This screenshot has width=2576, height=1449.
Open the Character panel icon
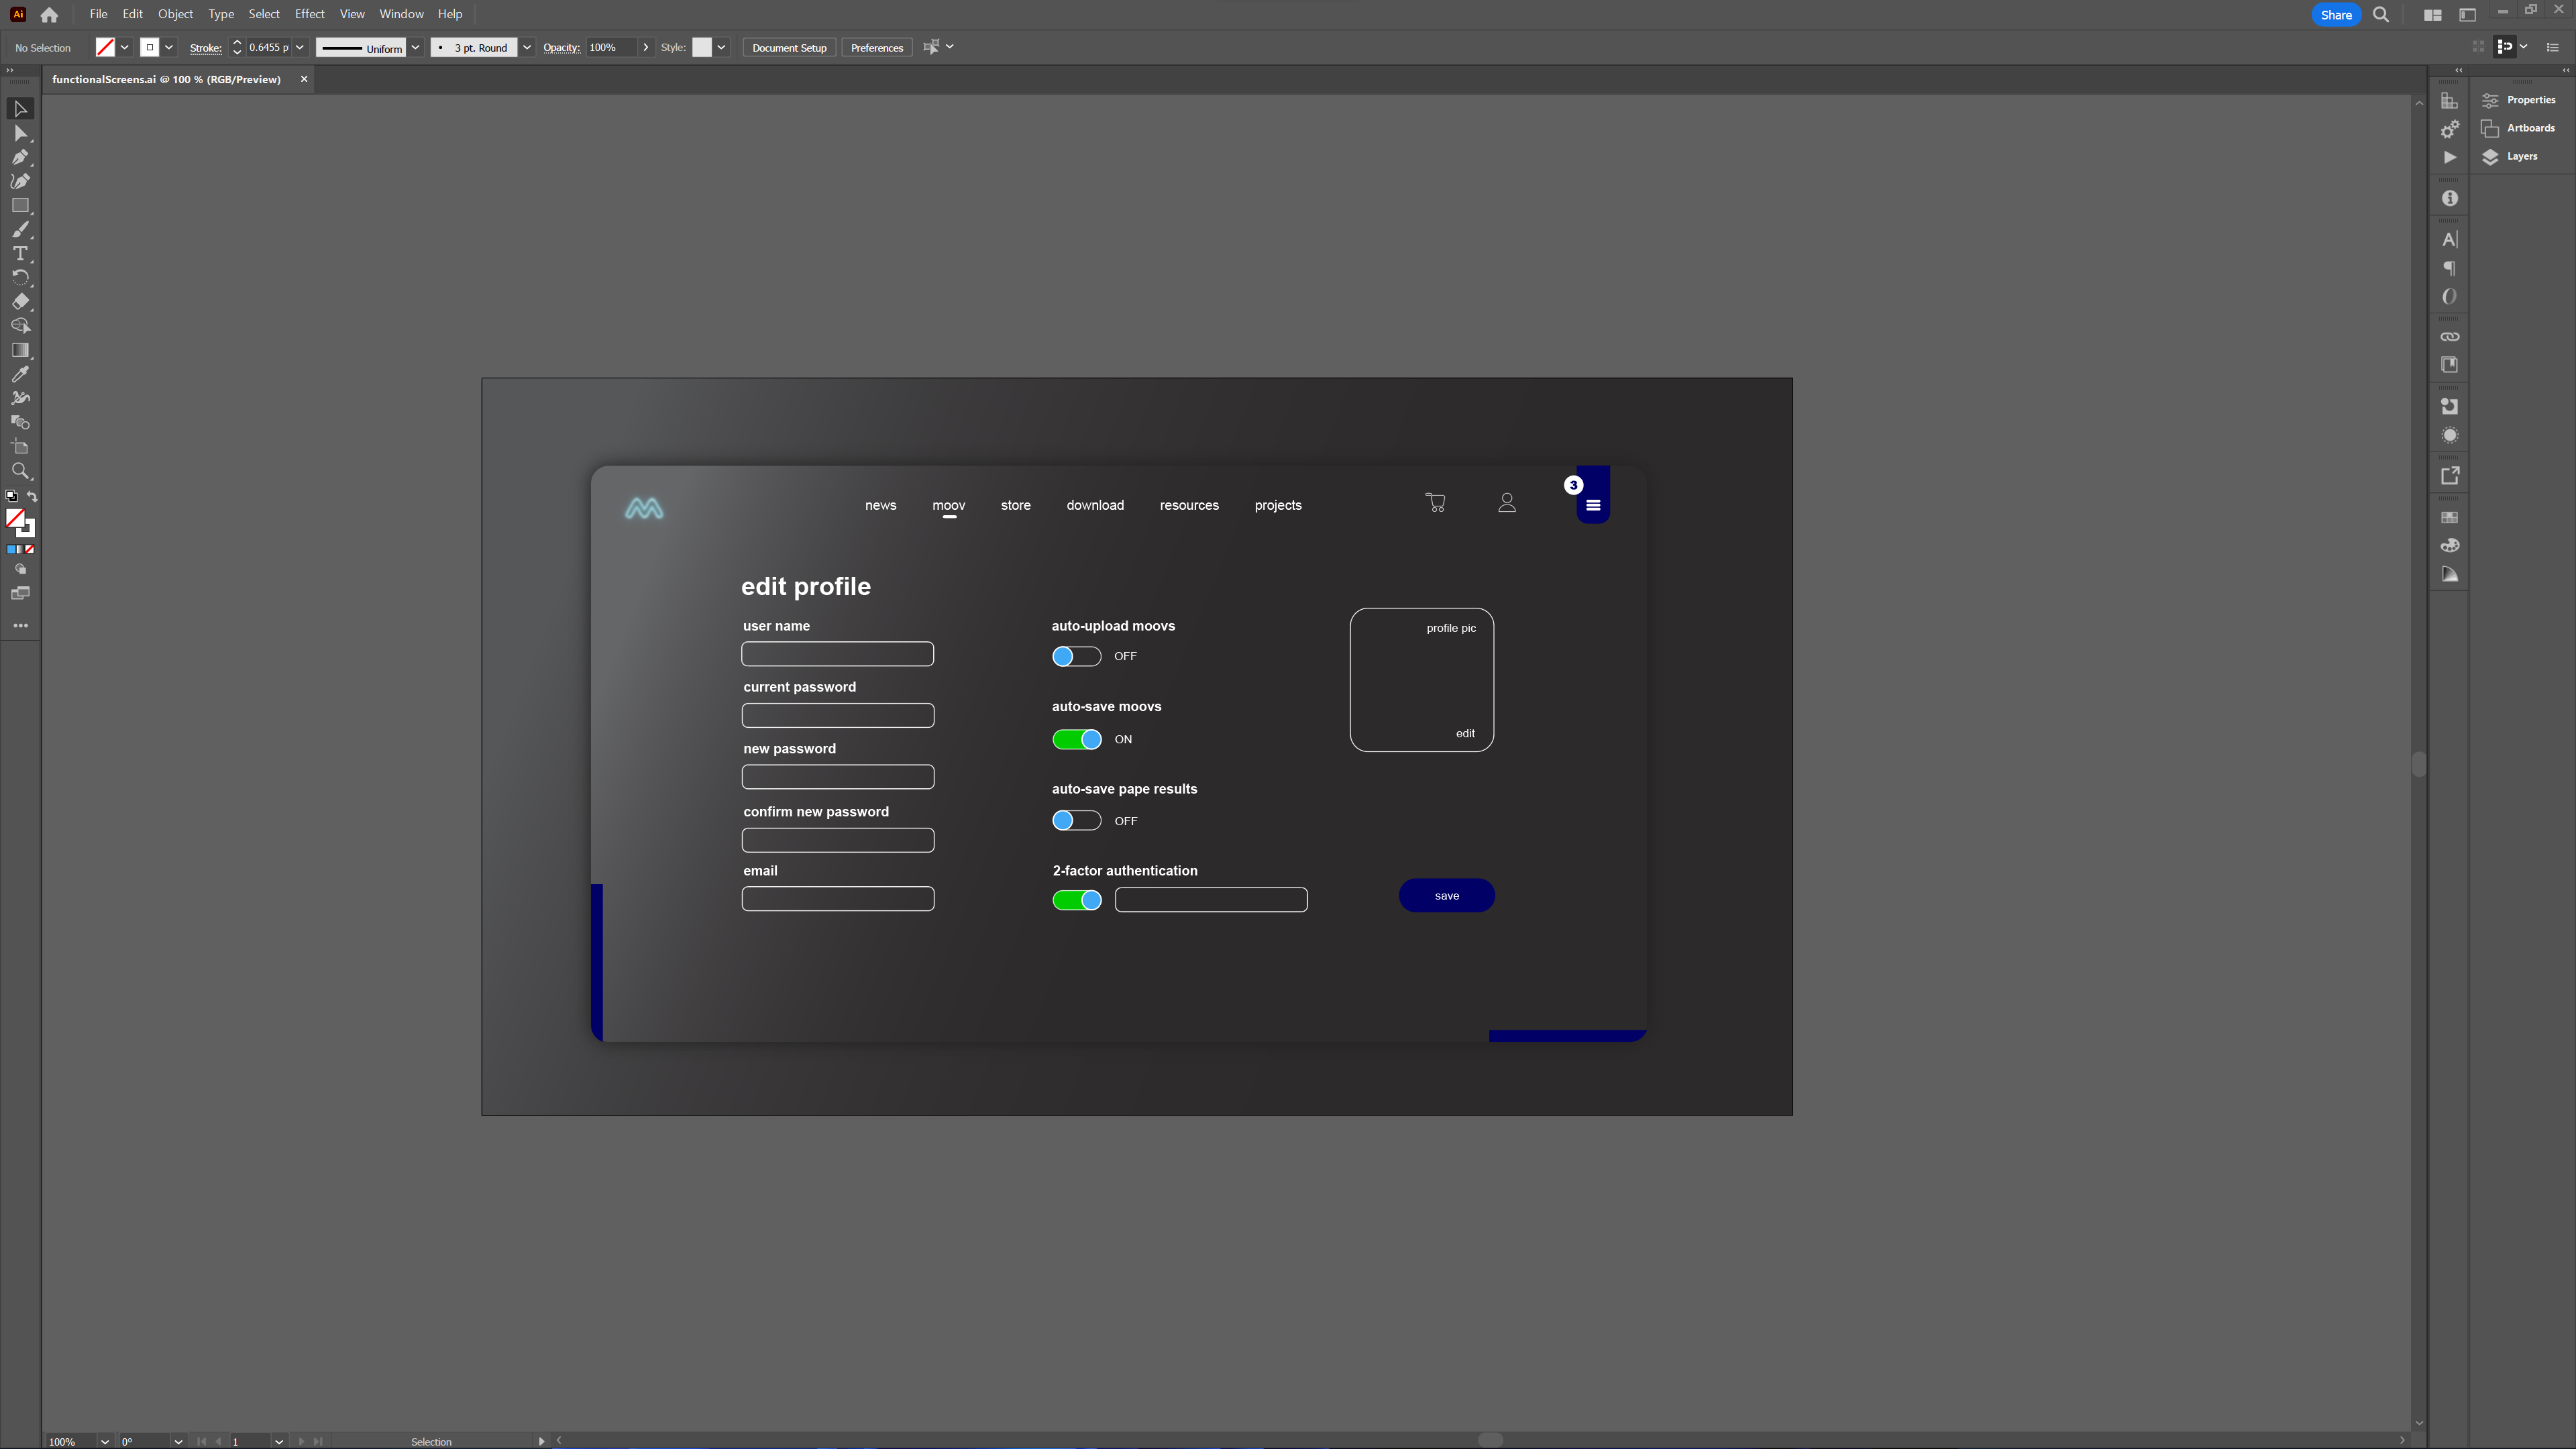point(2449,240)
